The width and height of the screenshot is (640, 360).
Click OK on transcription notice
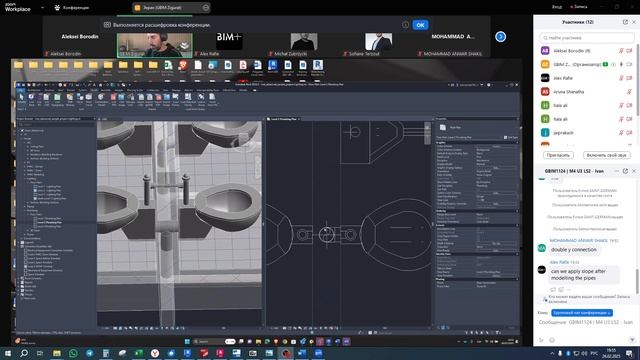point(420,25)
